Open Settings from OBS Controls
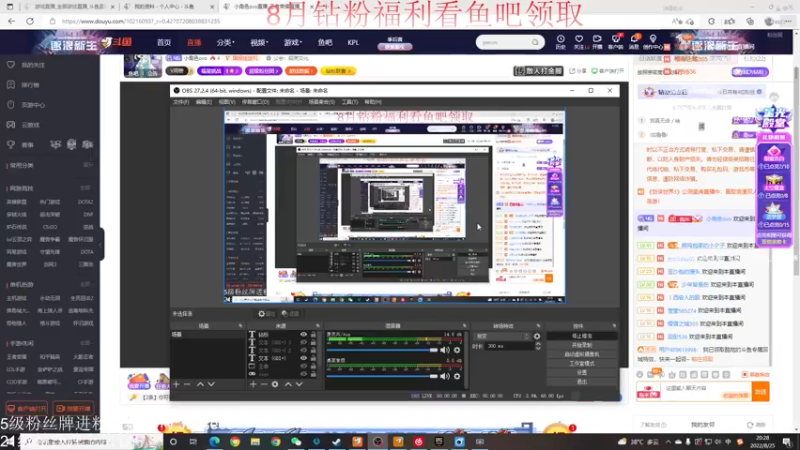The image size is (800, 450). coord(582,372)
